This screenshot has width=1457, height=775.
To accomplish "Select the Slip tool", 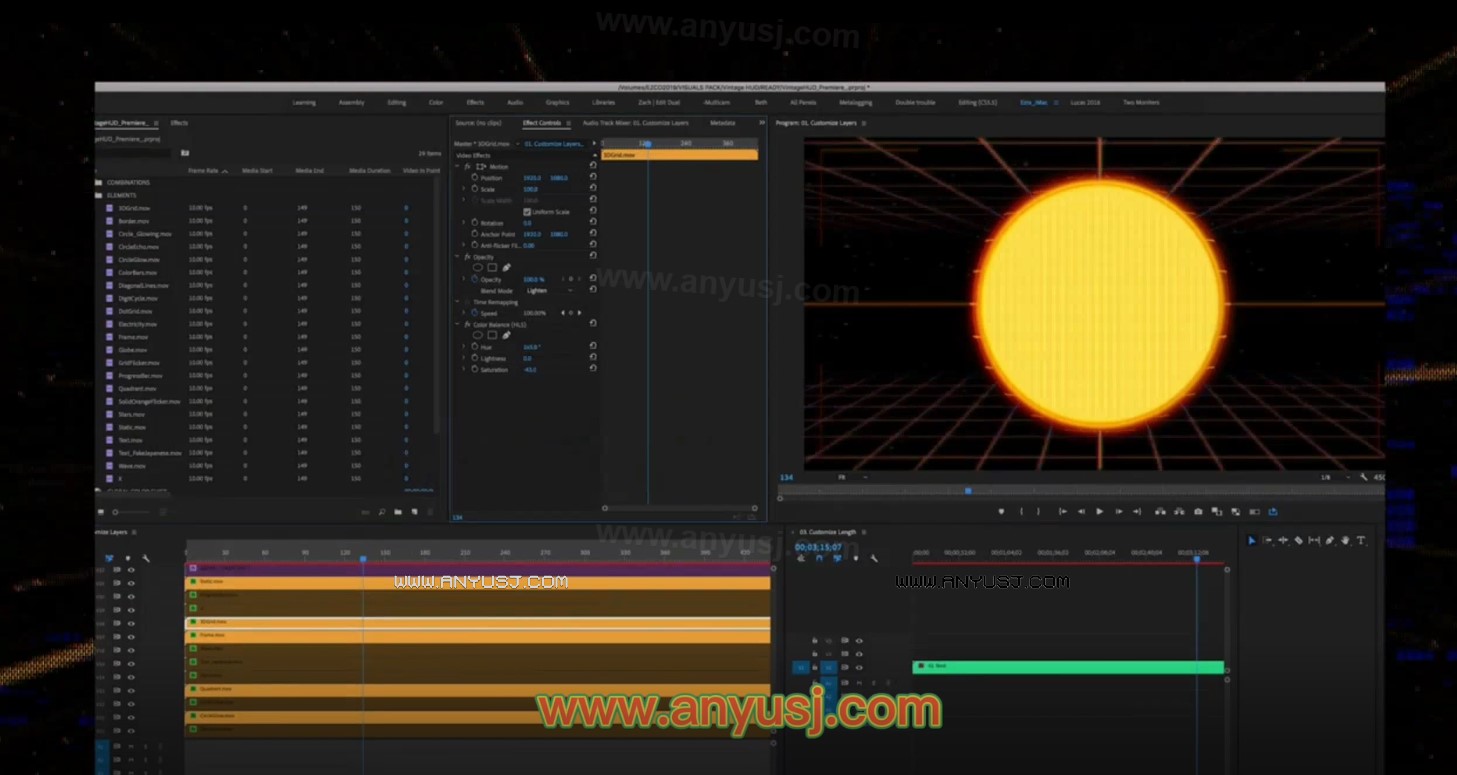I will [x=1314, y=541].
